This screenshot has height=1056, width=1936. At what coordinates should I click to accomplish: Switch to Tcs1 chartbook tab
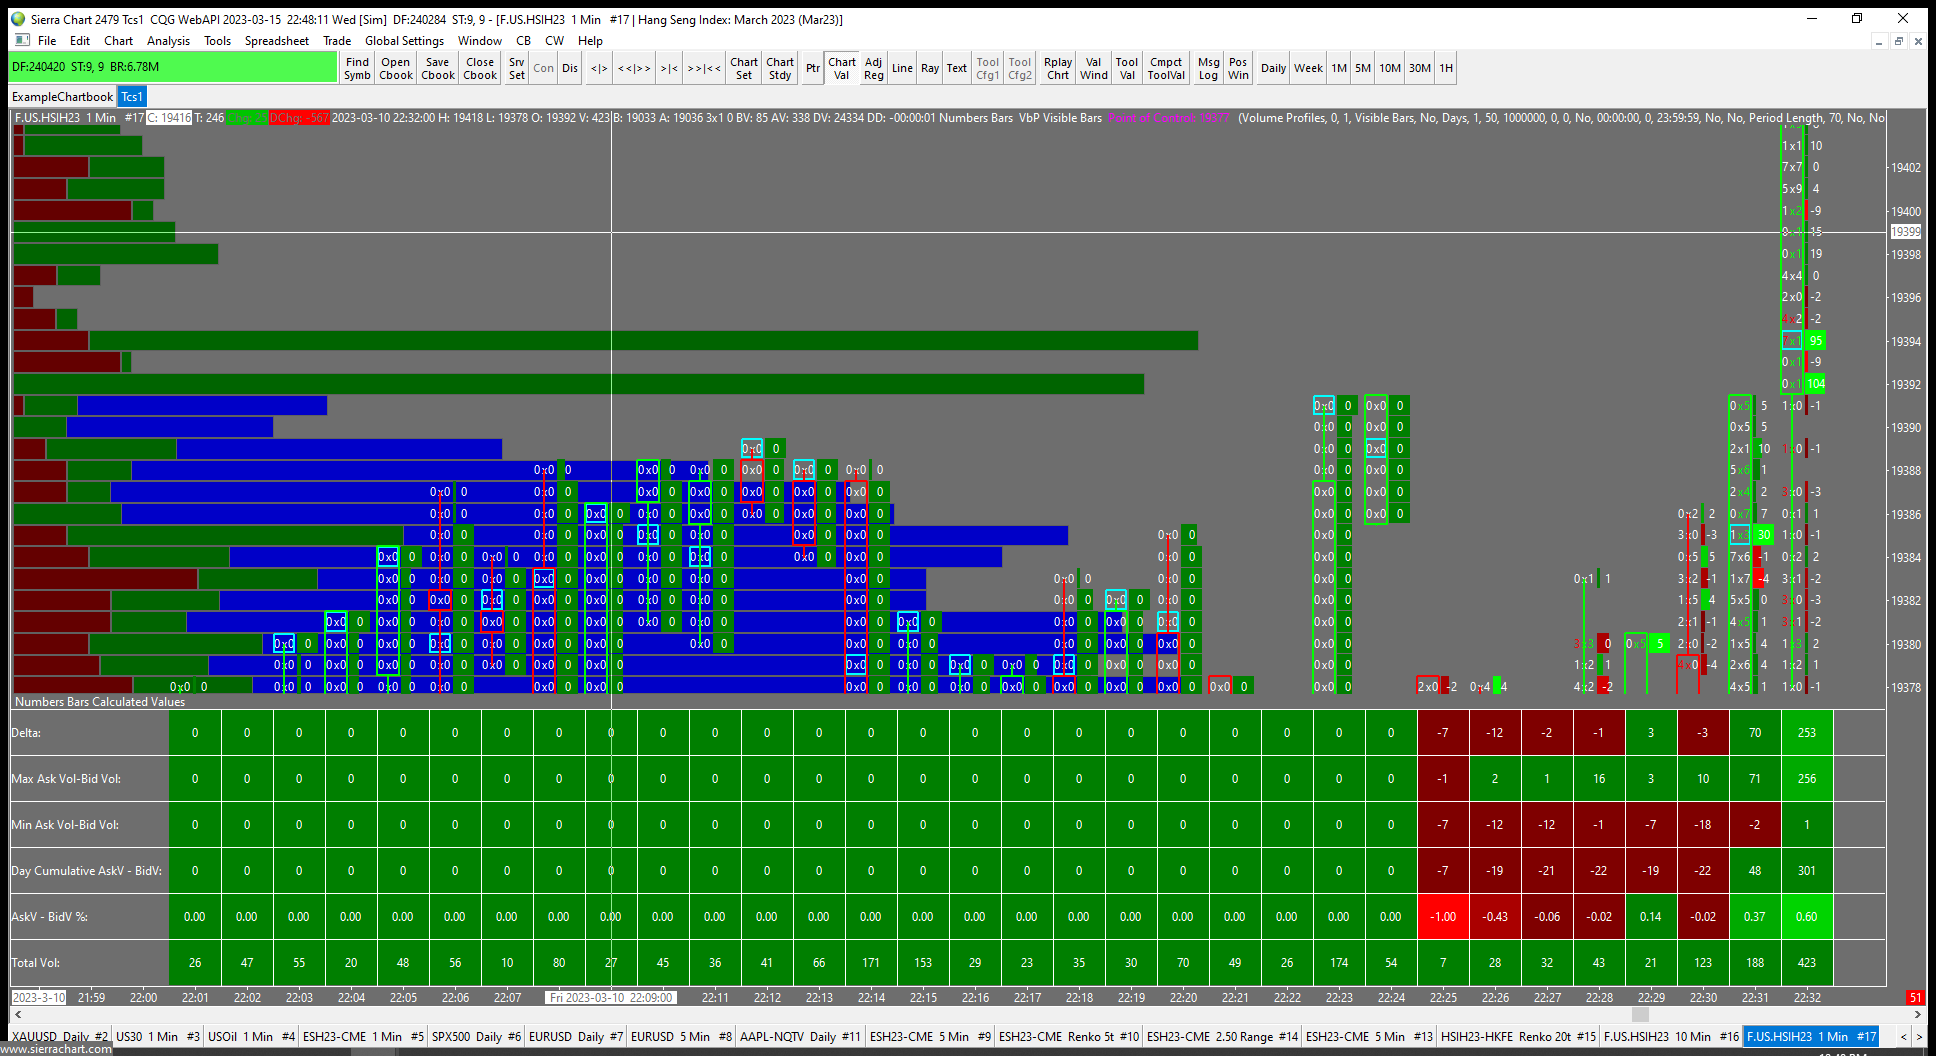pos(132,97)
